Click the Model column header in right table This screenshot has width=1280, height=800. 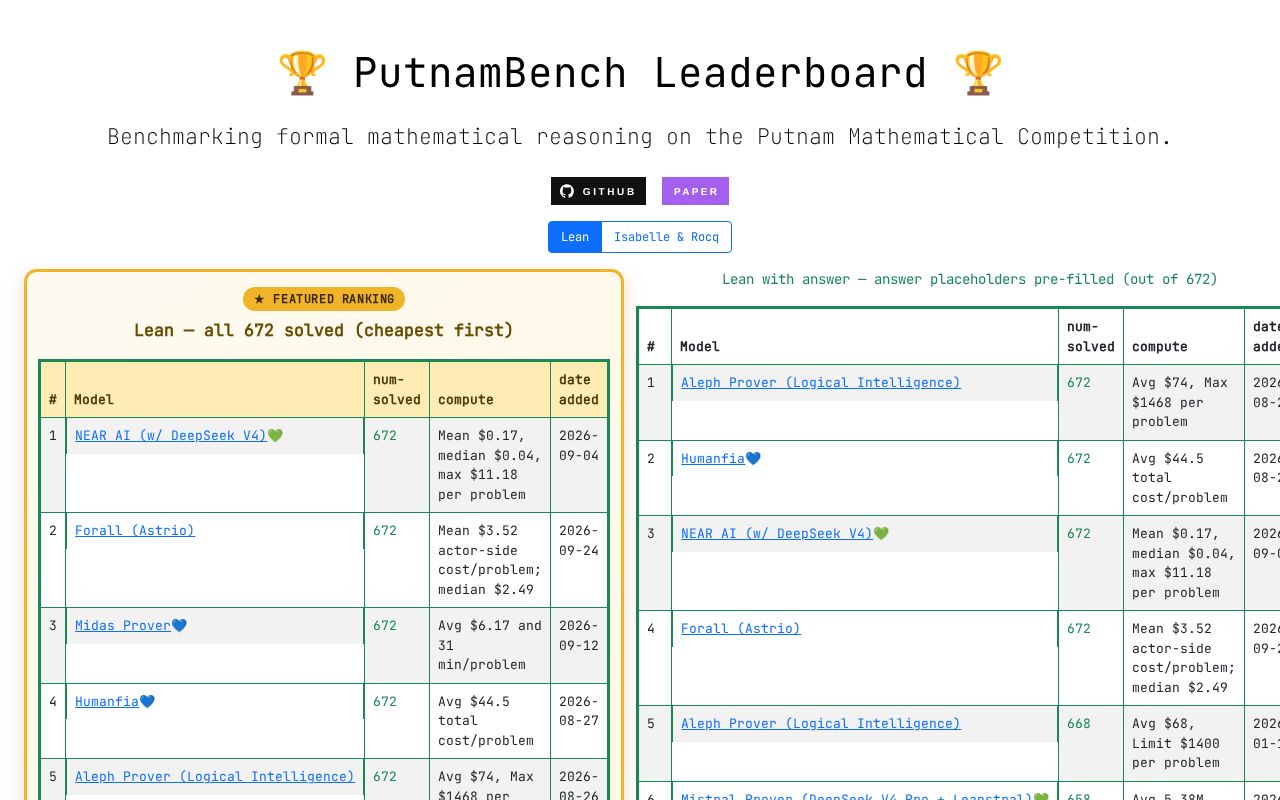[x=865, y=336]
